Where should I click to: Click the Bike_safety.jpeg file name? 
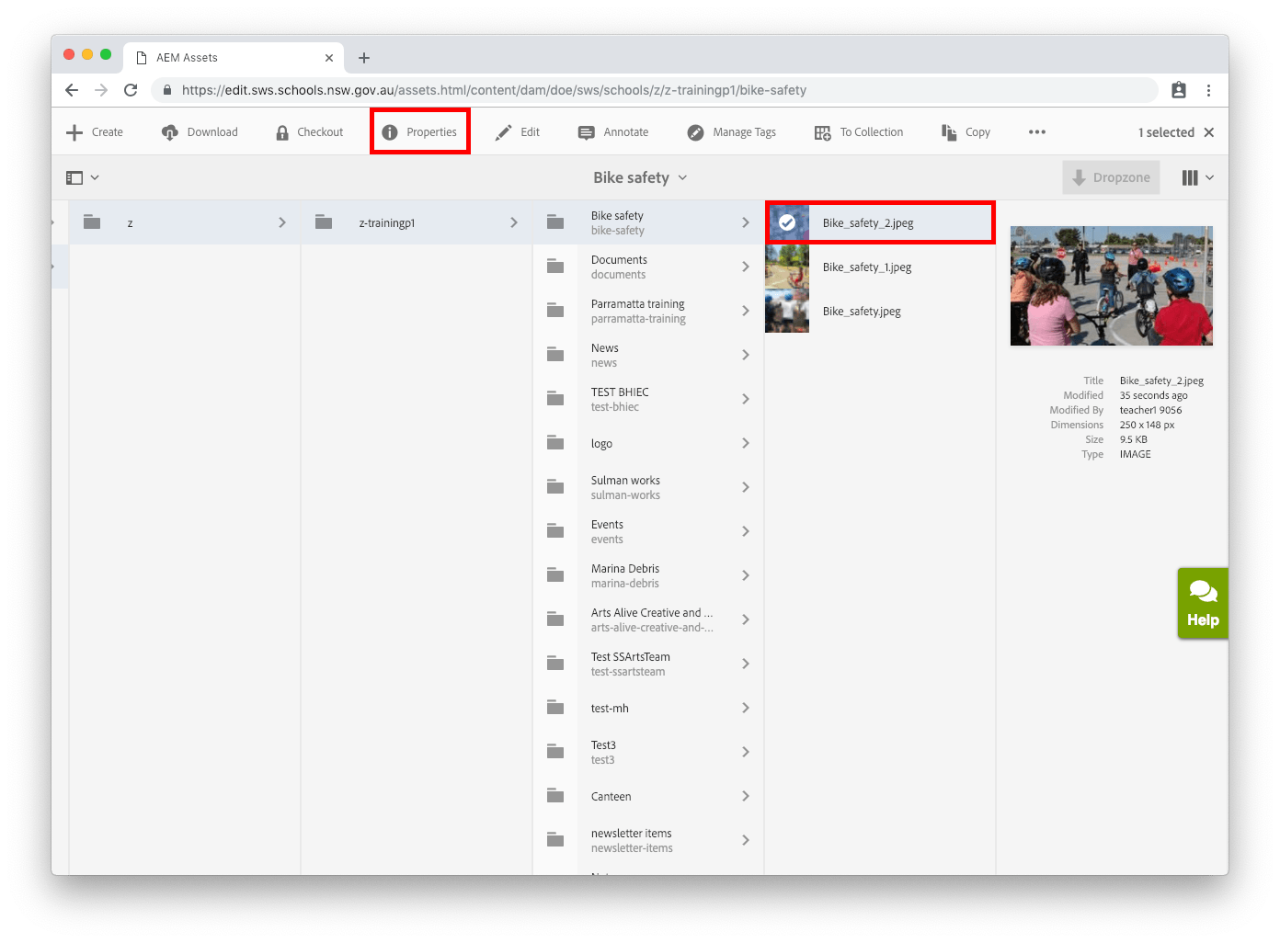pos(862,311)
